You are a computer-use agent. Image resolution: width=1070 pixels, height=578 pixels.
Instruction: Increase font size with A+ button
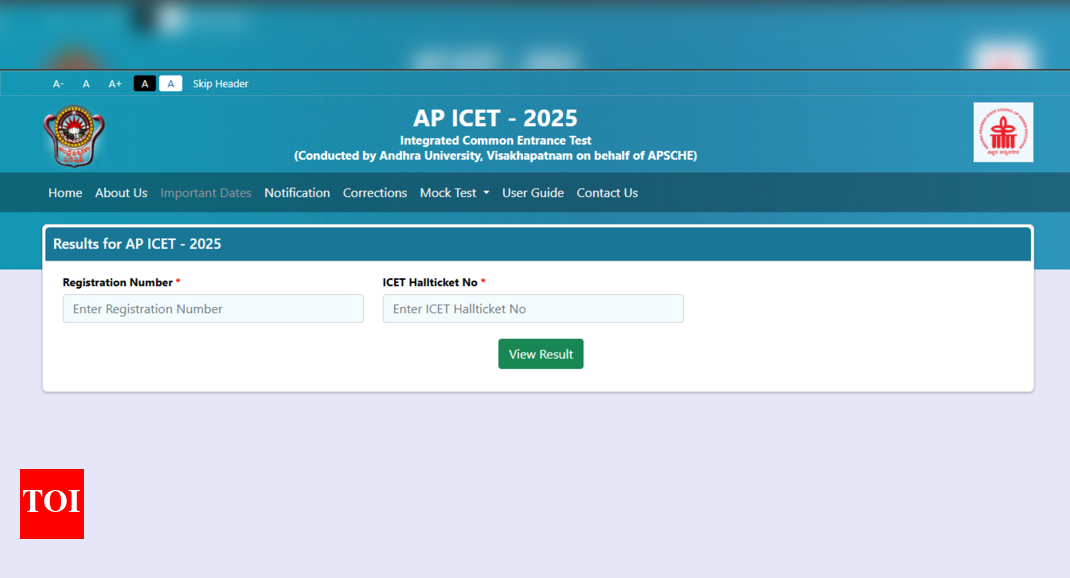point(115,84)
